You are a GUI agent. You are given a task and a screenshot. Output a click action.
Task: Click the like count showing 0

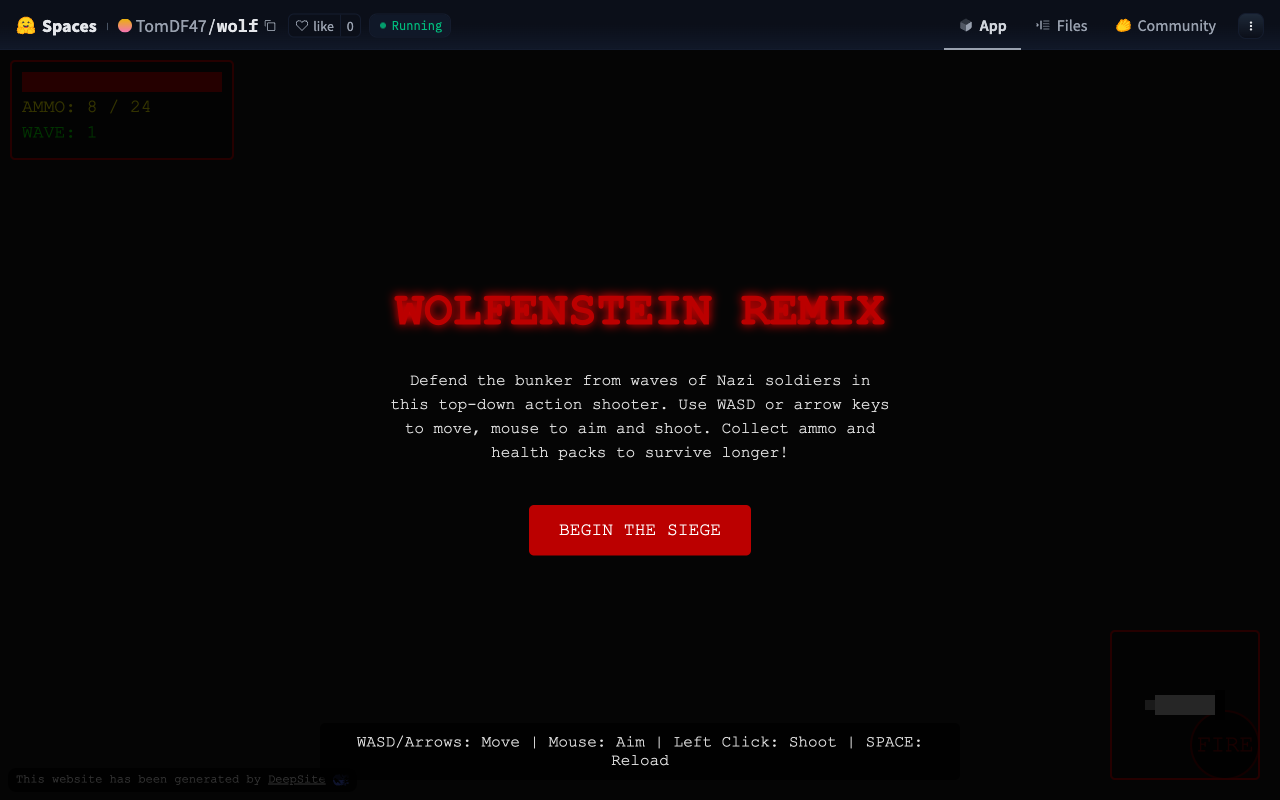350,26
